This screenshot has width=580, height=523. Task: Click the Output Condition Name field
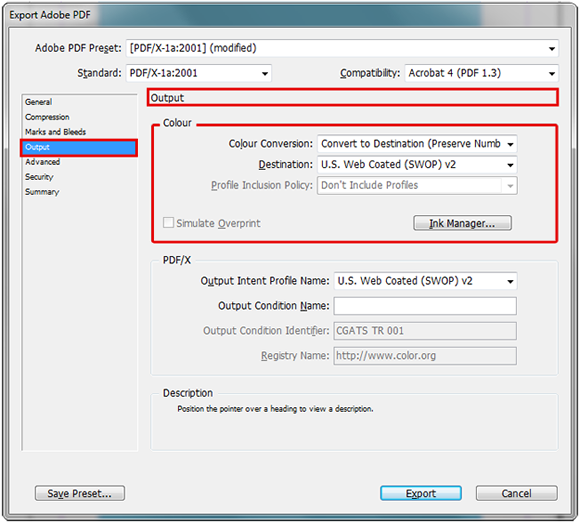(x=425, y=306)
